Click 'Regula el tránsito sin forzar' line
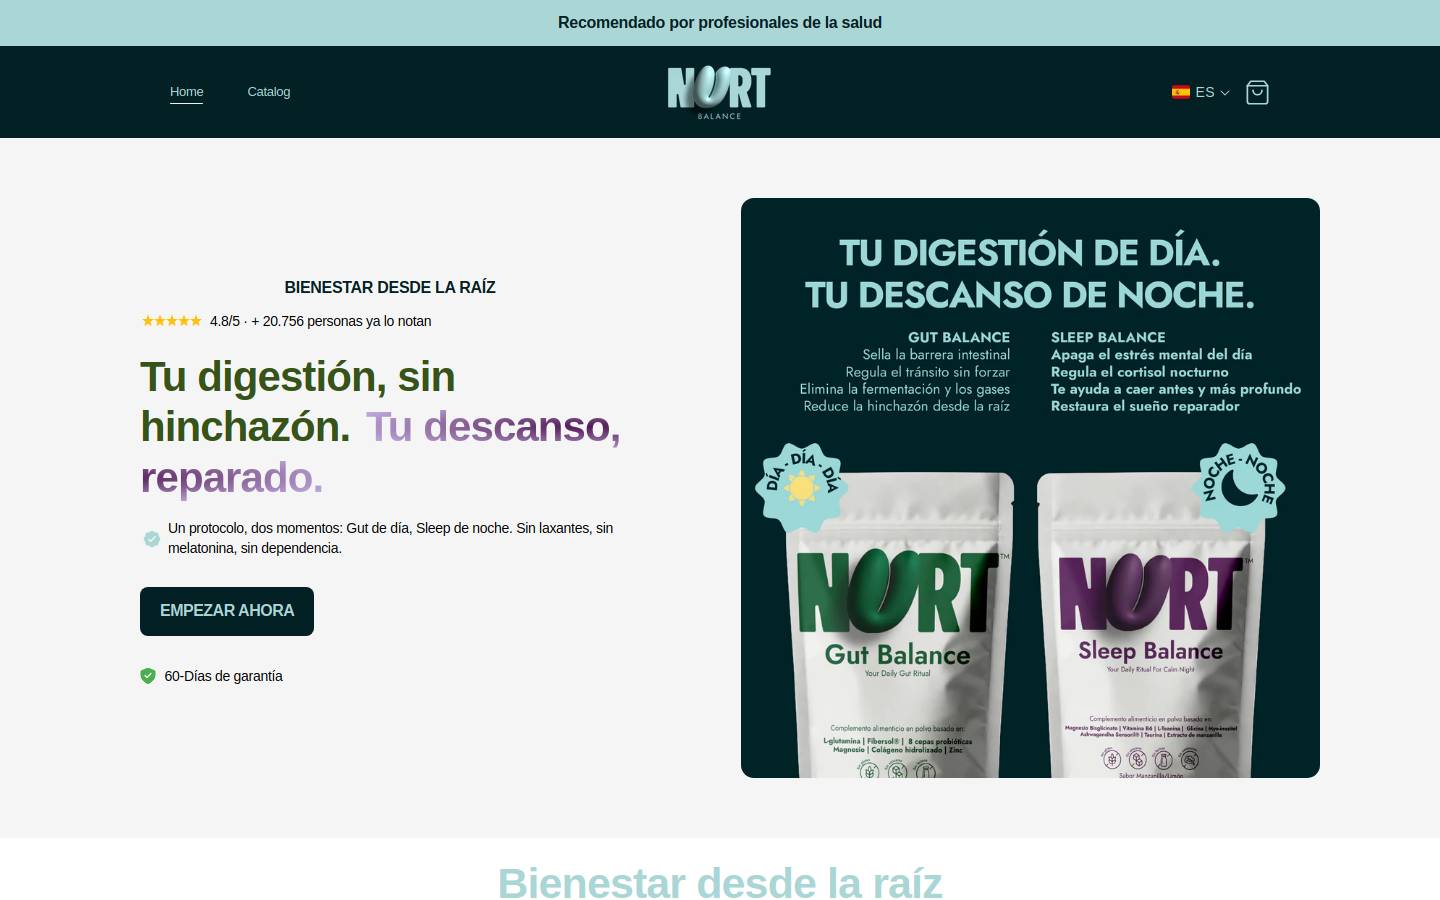1440x900 pixels. 928,372
